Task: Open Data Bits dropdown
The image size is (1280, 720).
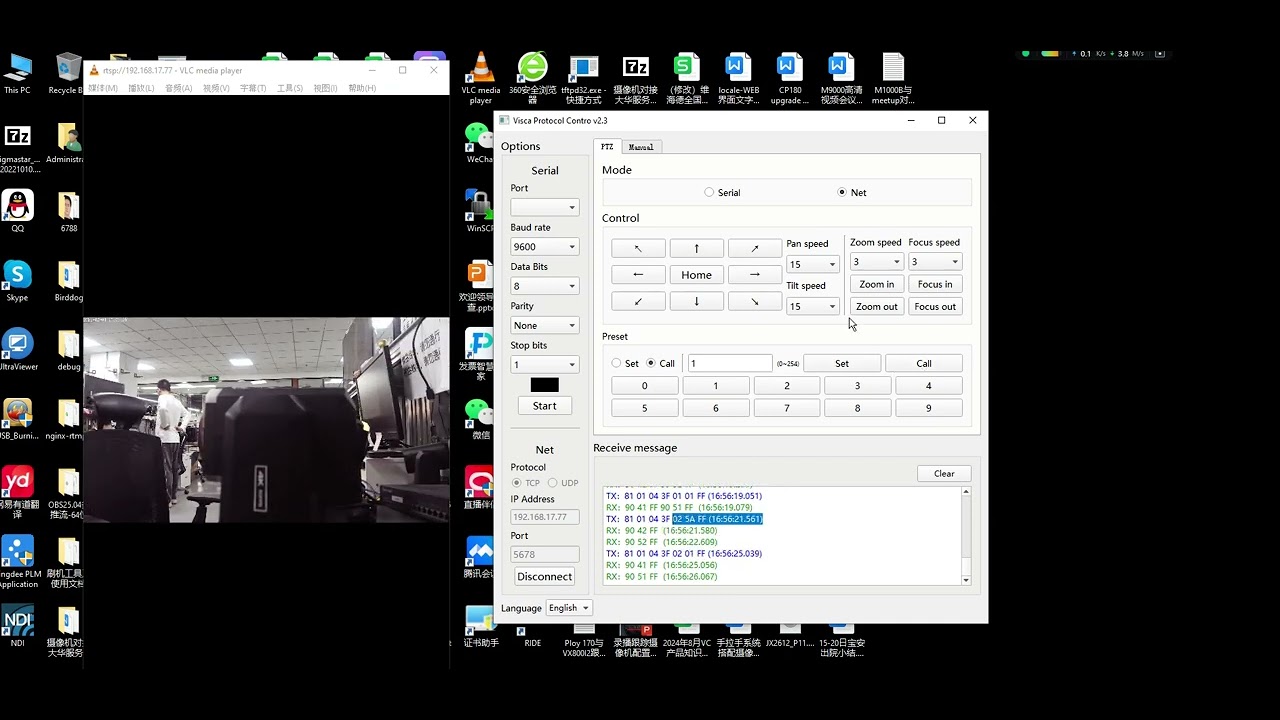Action: pos(544,286)
